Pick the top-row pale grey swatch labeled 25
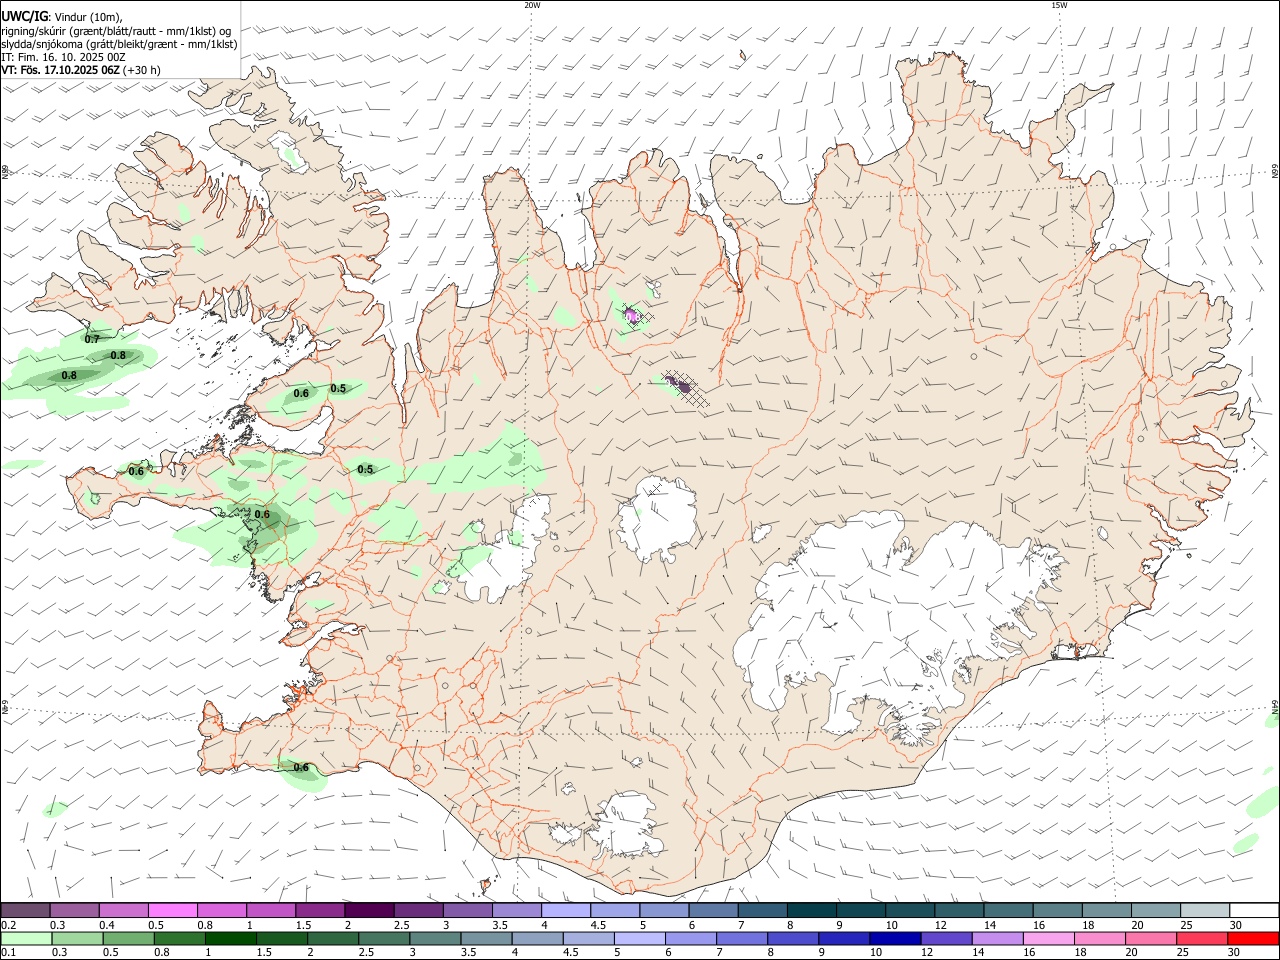The height and width of the screenshot is (960, 1280). click(1205, 910)
